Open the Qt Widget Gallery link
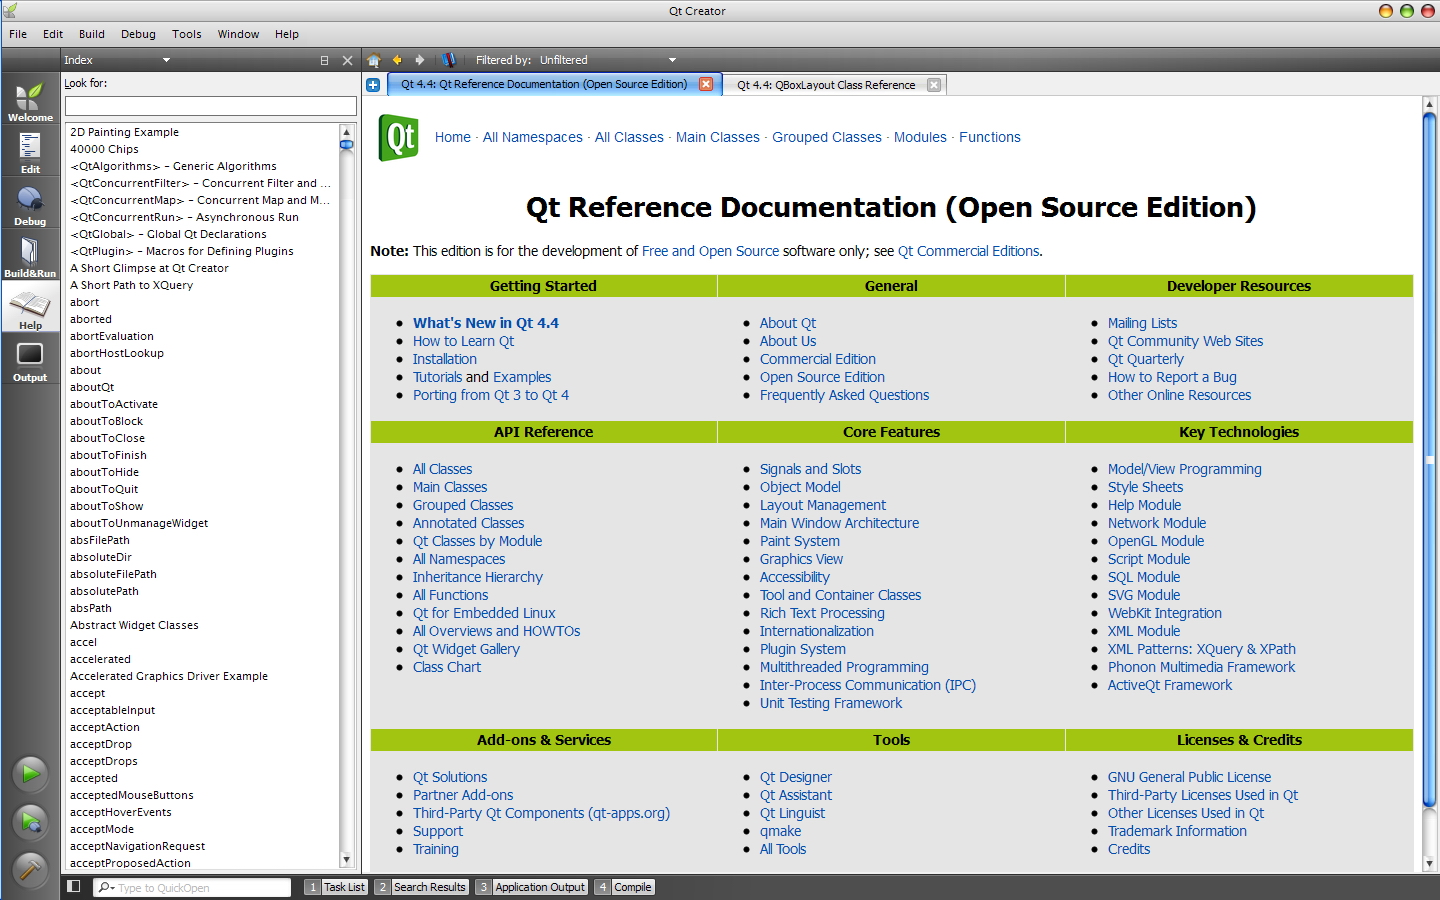This screenshot has height=900, width=1440. click(x=466, y=649)
